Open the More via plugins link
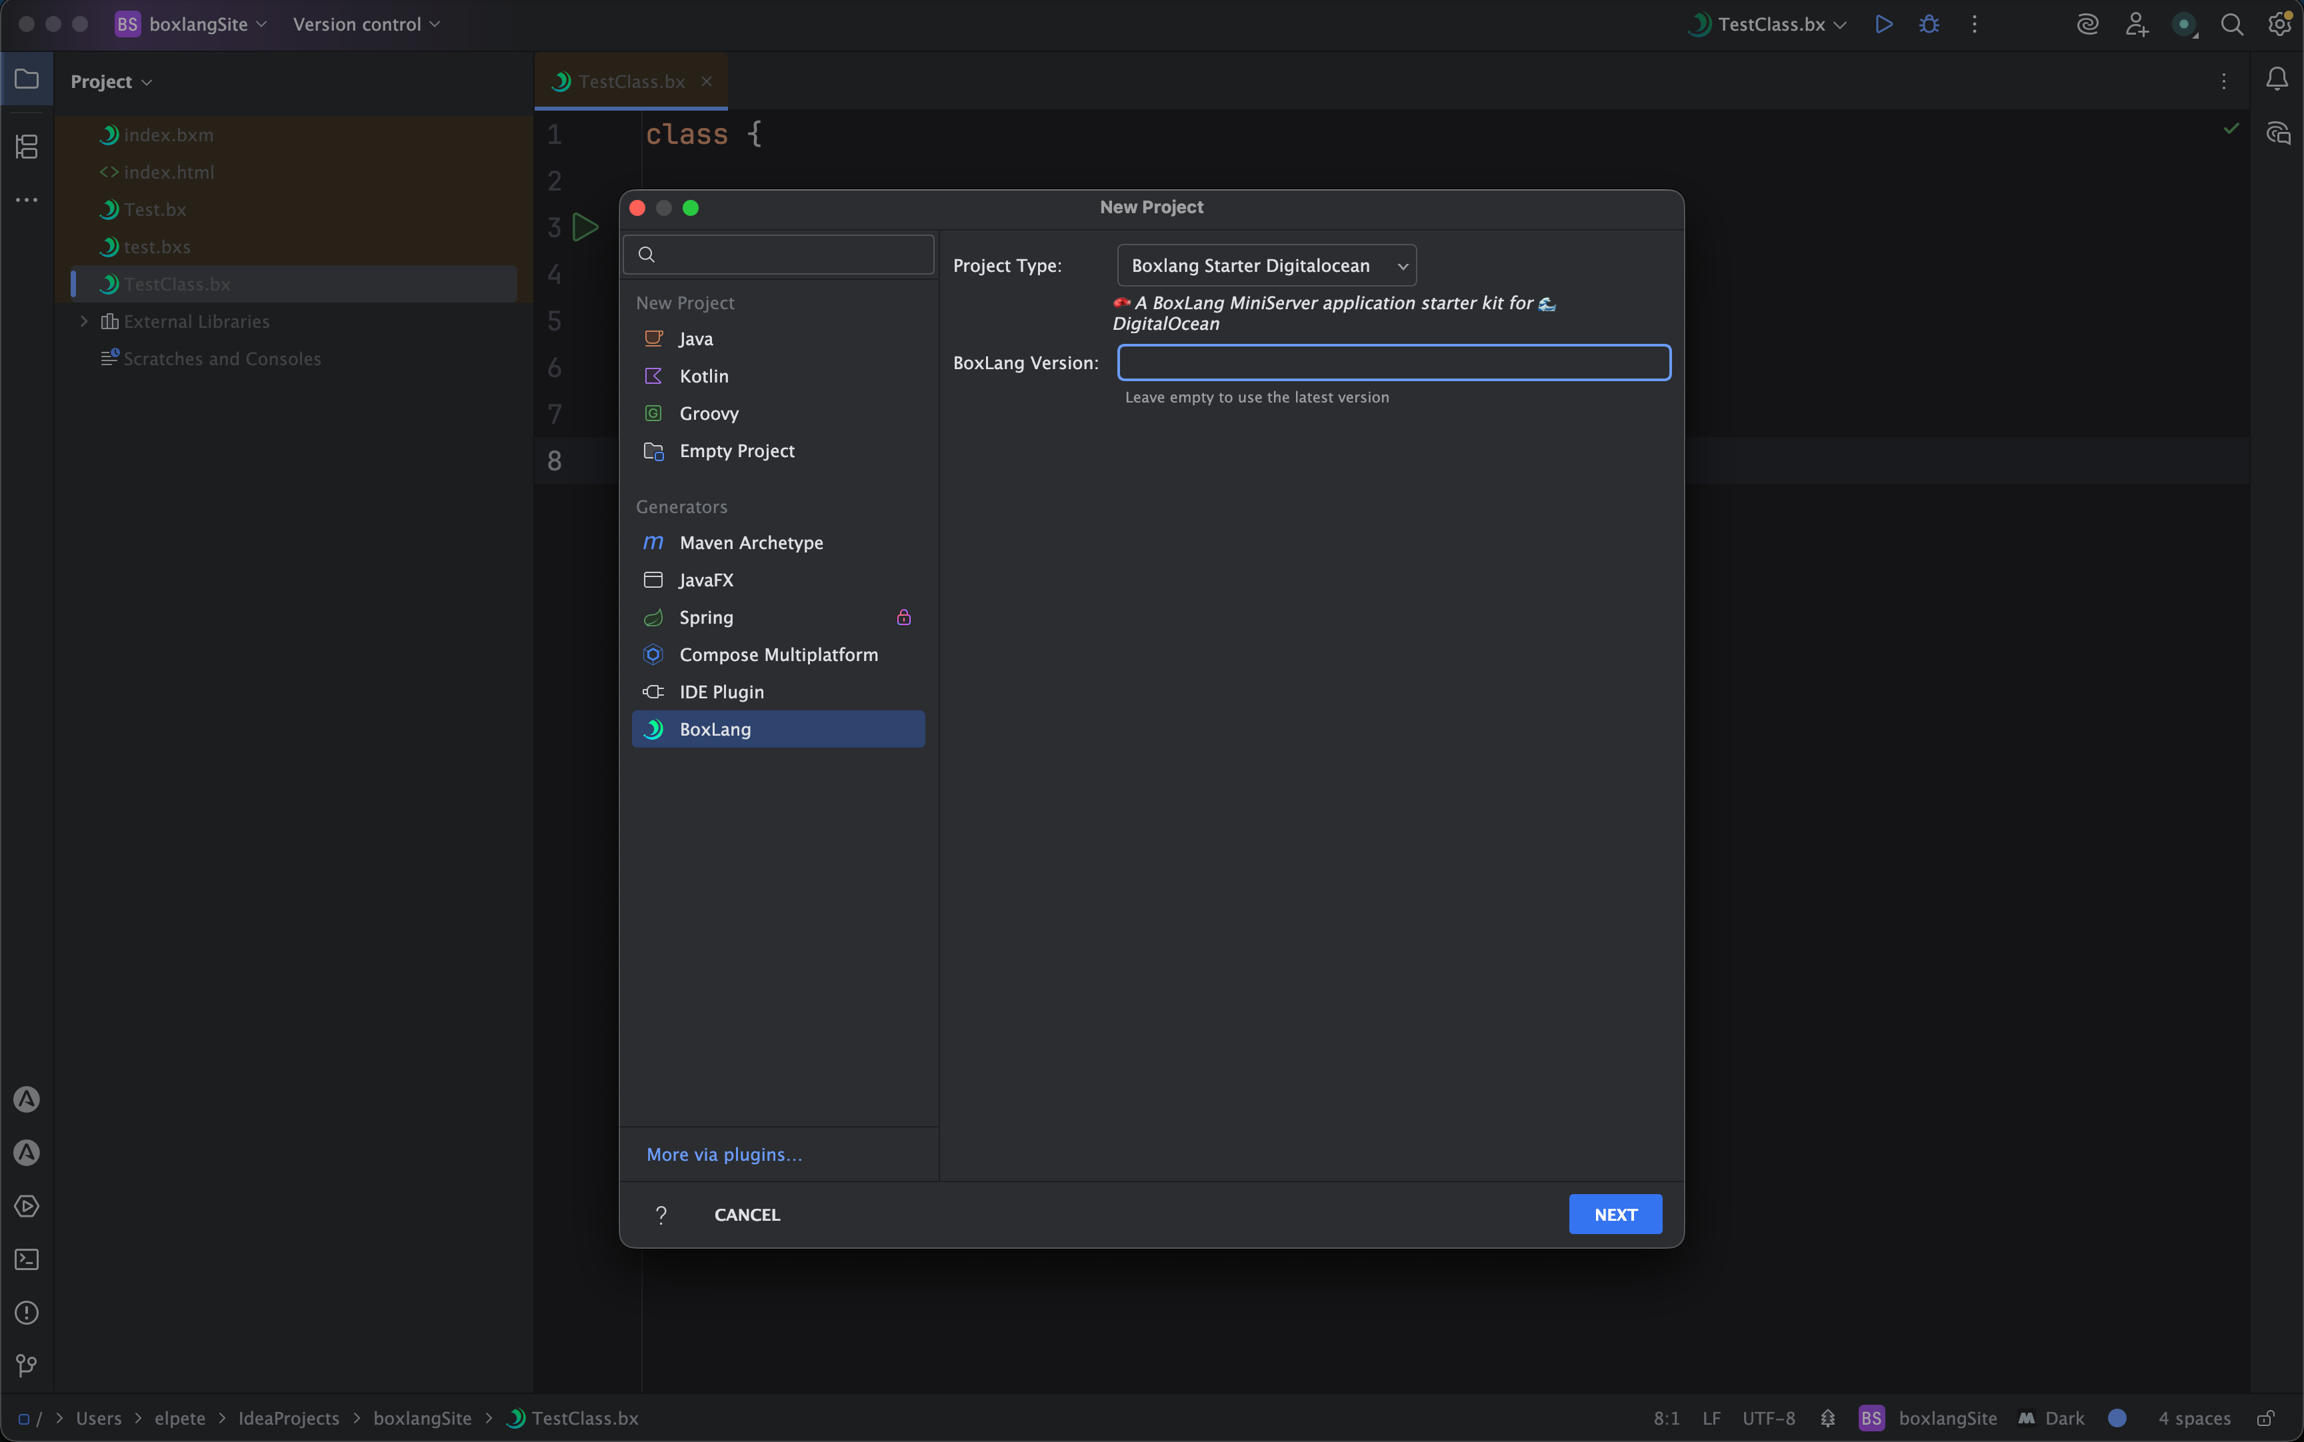This screenshot has height=1442, width=2304. click(724, 1154)
